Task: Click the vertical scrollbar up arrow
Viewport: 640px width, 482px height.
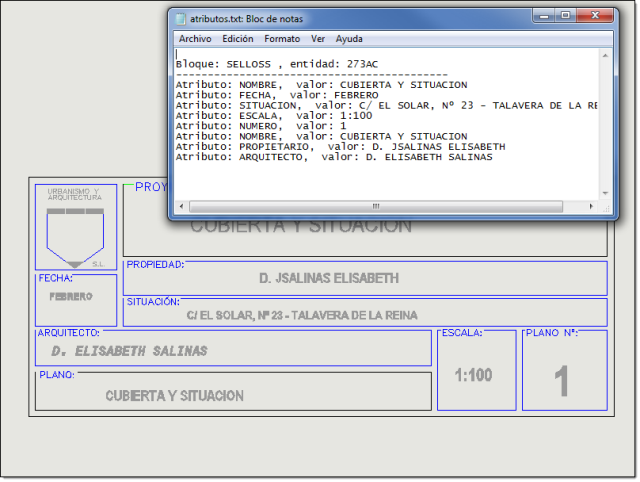Action: click(605, 56)
